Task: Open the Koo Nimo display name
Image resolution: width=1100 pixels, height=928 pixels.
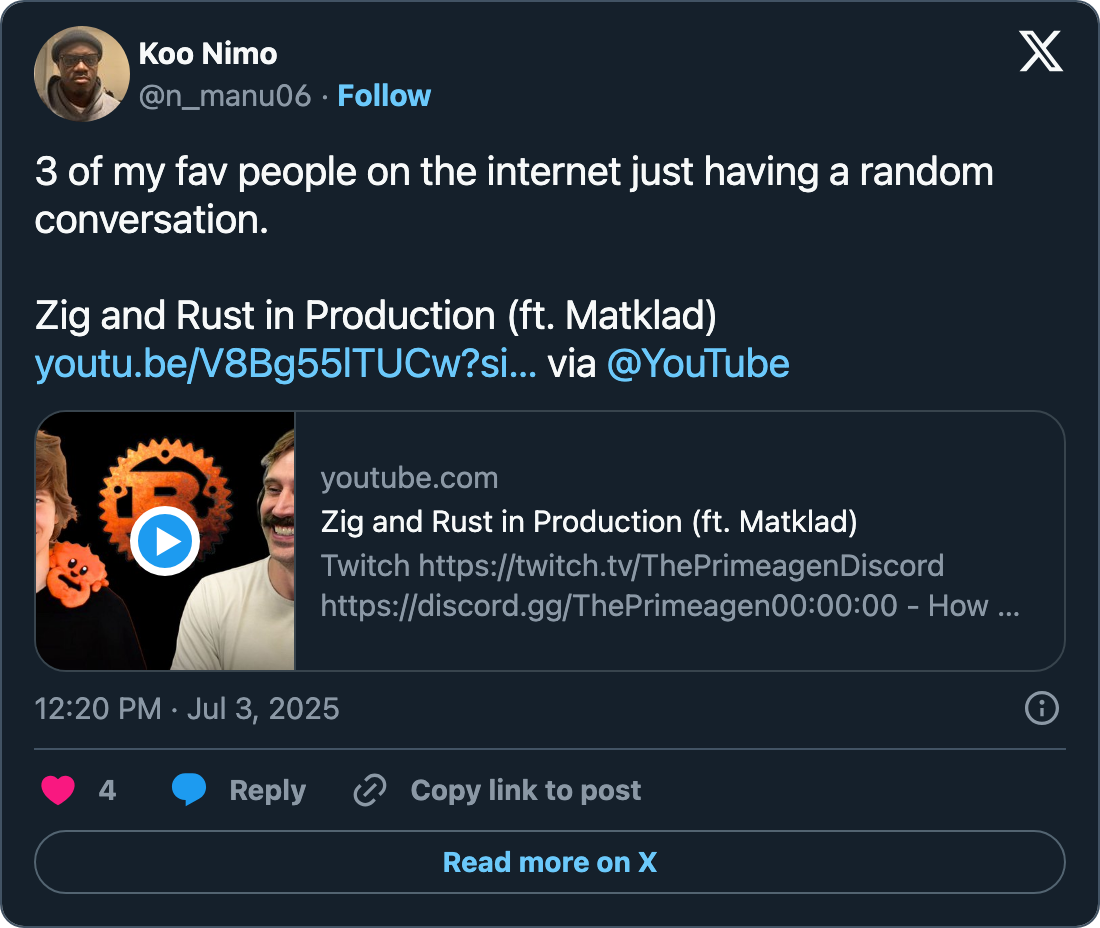Action: [x=208, y=53]
